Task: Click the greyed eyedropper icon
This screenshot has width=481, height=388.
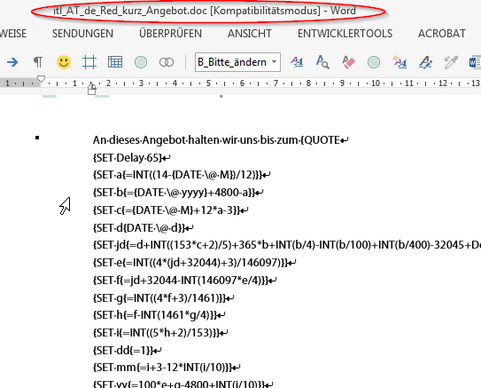Action: [x=451, y=62]
